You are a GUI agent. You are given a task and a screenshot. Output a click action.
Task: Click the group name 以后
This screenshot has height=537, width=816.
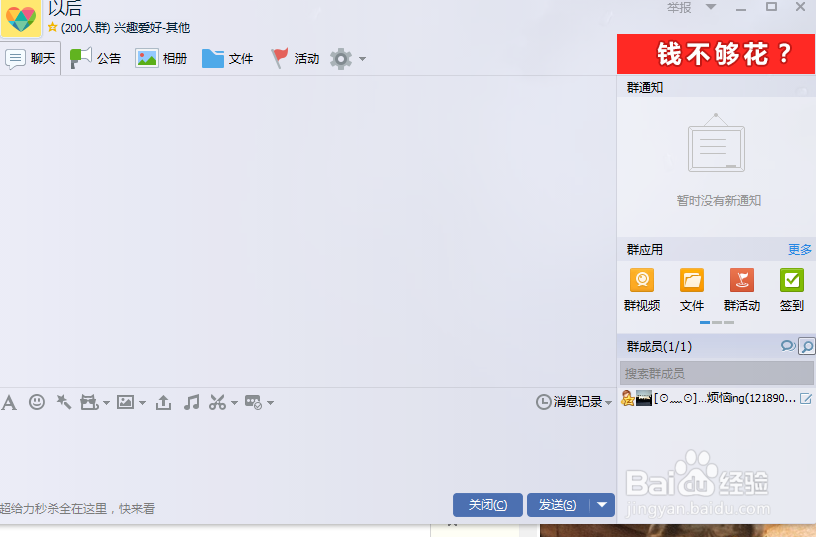click(65, 8)
